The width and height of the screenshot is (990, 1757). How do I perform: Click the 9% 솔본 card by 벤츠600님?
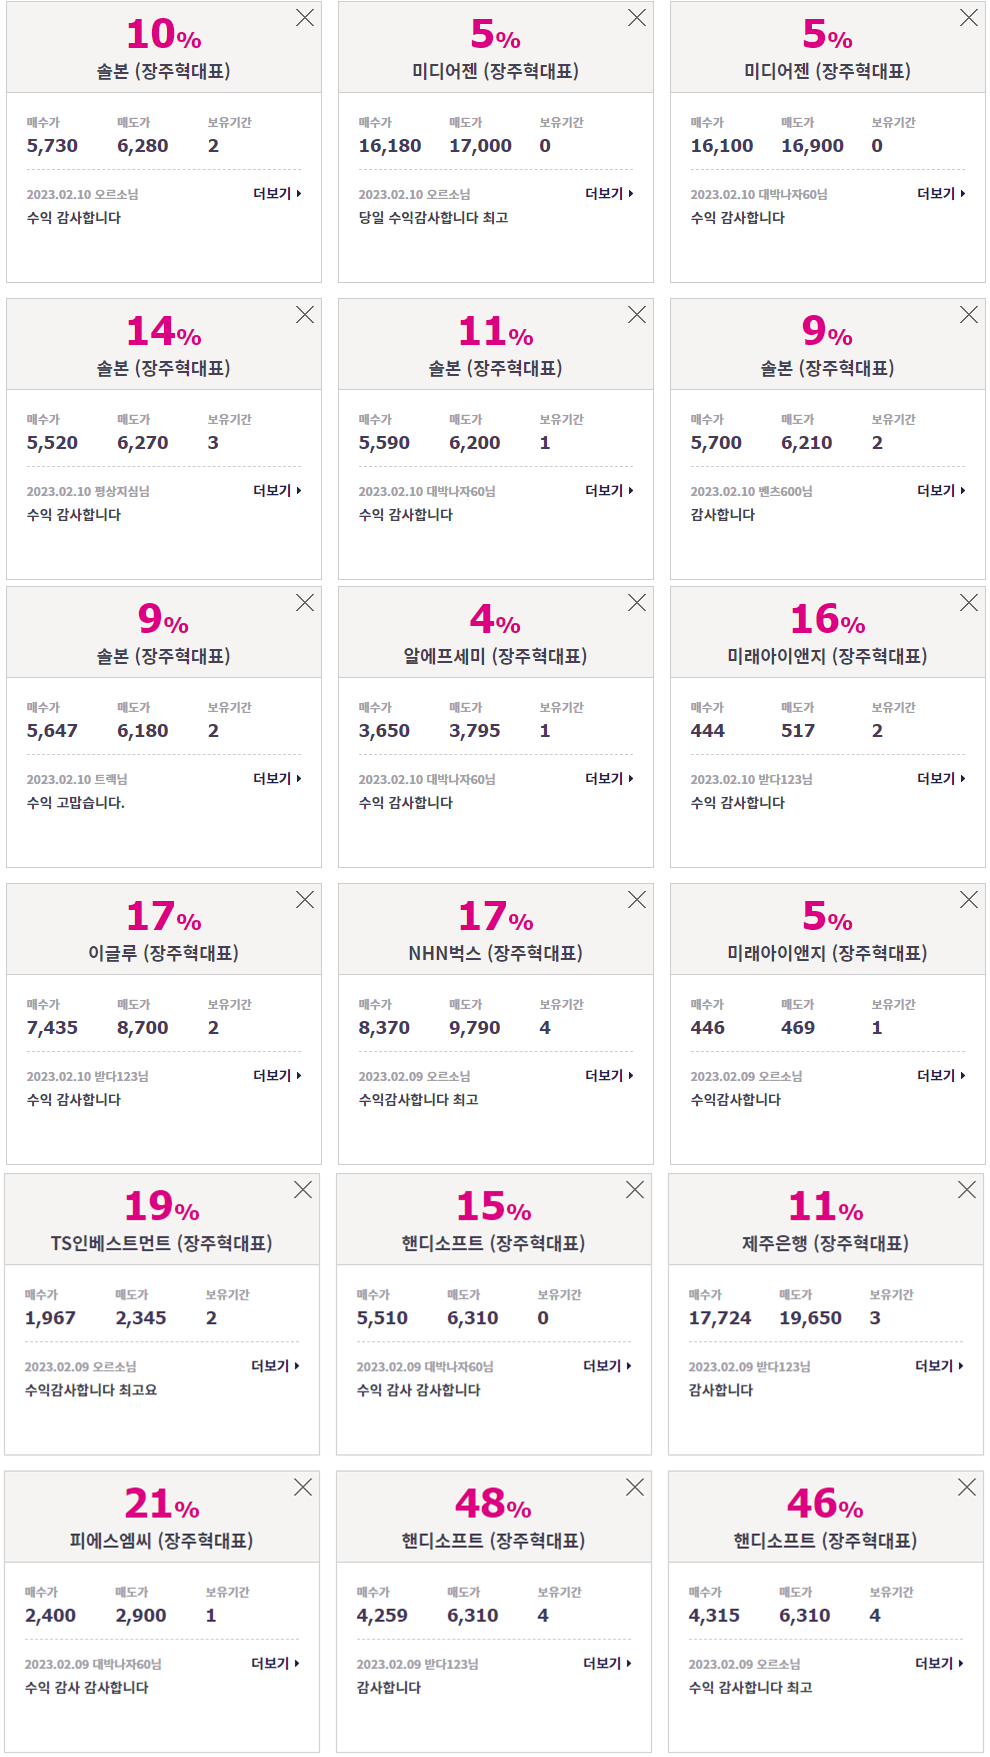(827, 439)
